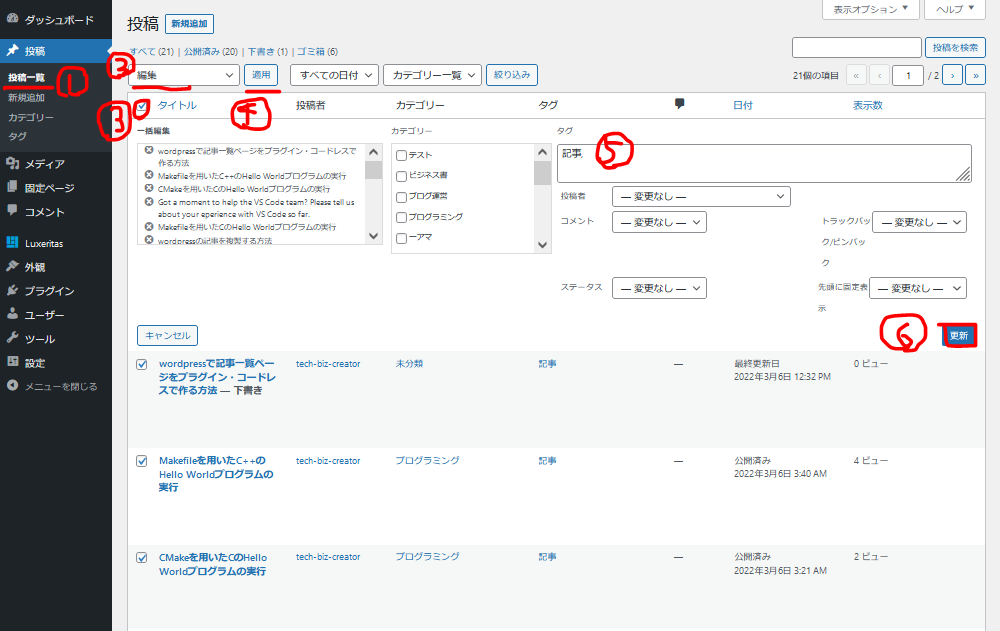
Task: Click the Luxeritas theme icon
Action: pyautogui.click(x=12, y=242)
